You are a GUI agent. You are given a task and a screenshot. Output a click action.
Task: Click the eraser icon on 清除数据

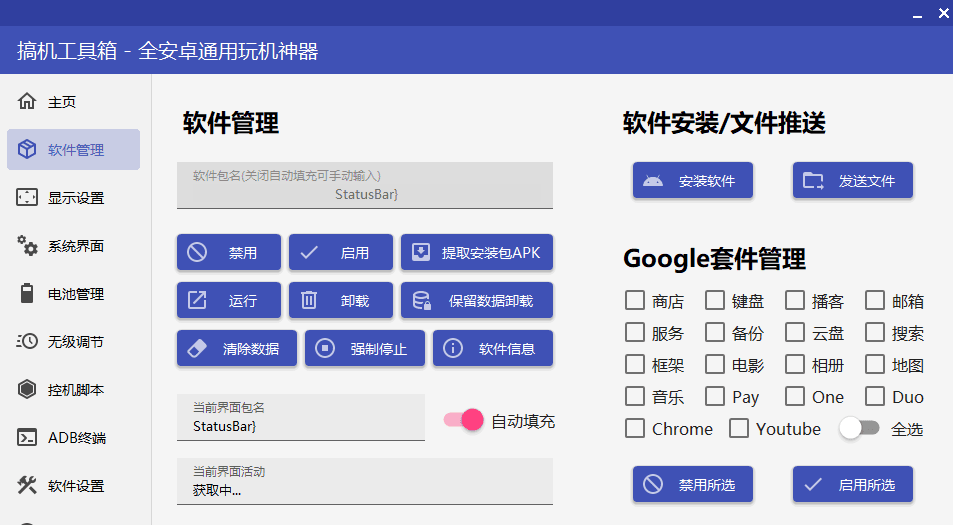pyautogui.click(x=197, y=348)
